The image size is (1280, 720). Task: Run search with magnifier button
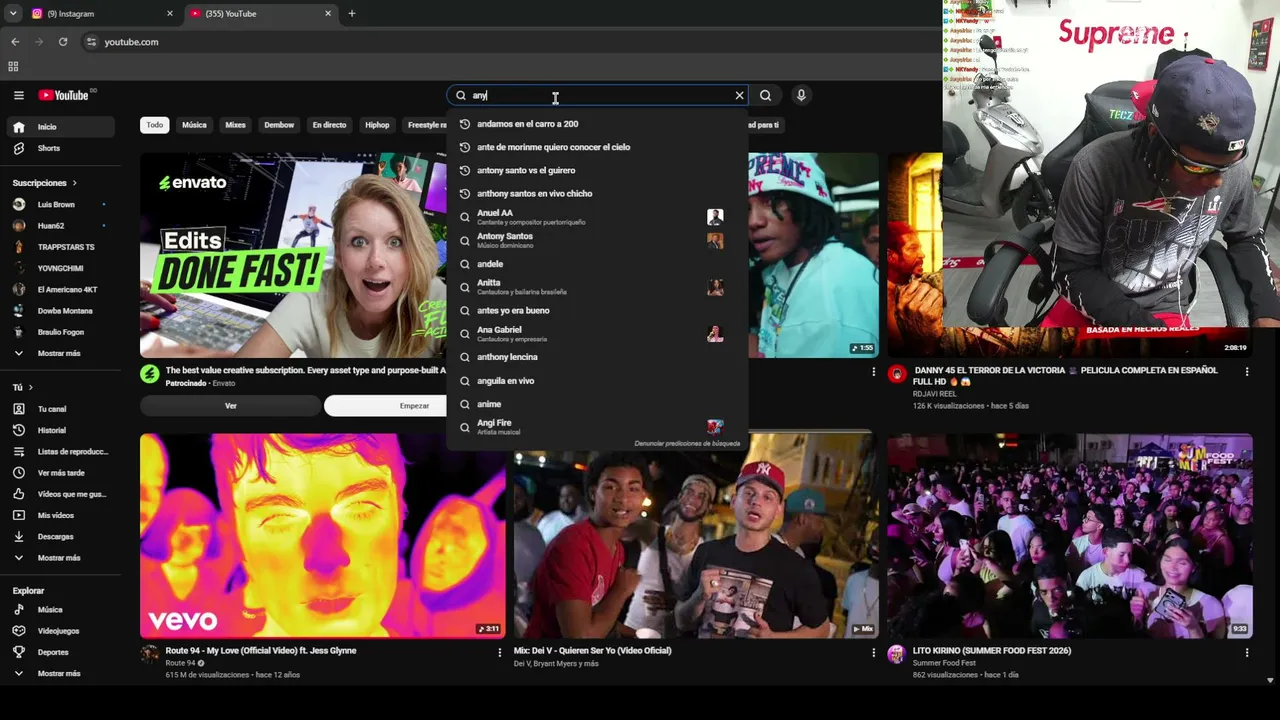click(765, 95)
